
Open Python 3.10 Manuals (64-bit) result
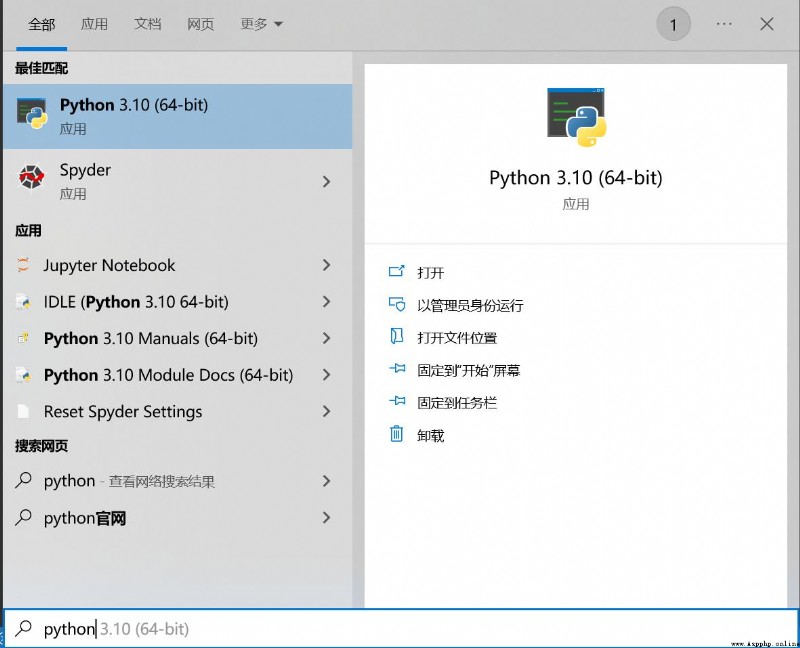pos(178,338)
